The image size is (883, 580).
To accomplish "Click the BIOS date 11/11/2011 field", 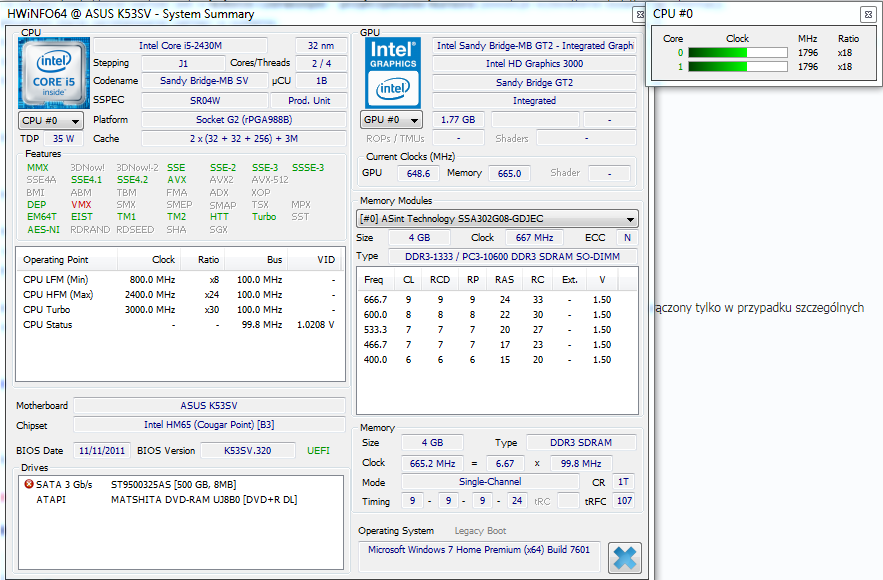I will pyautogui.click(x=102, y=450).
